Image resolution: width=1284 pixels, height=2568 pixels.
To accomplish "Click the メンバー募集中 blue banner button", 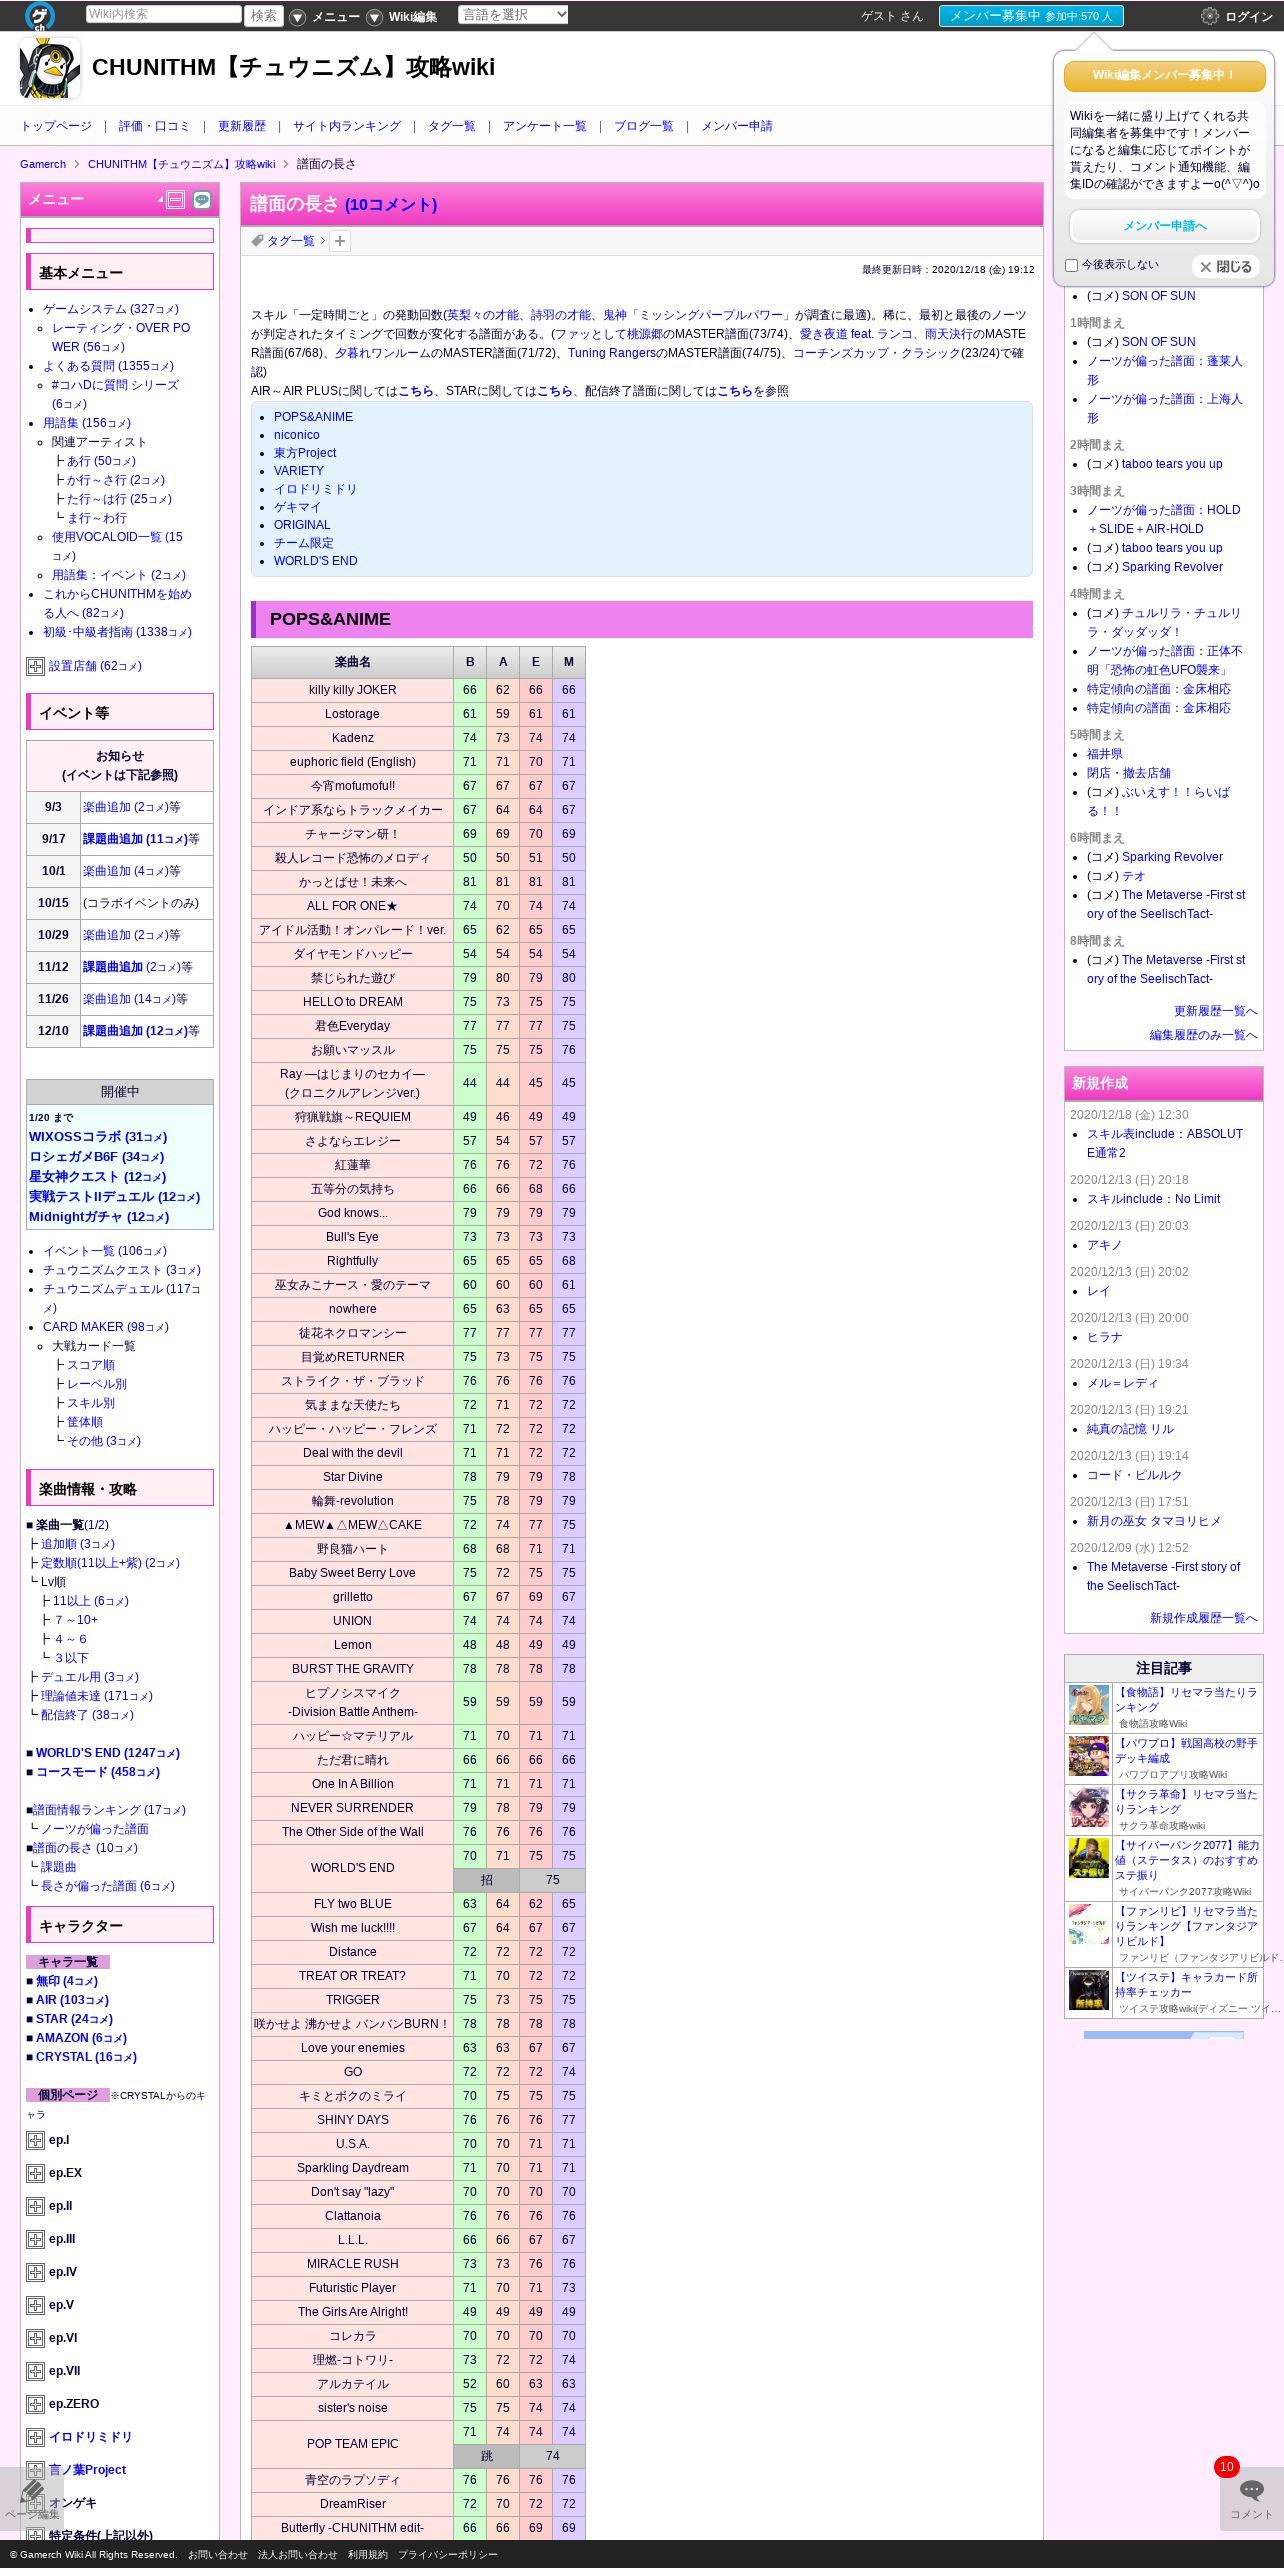I will [1031, 16].
